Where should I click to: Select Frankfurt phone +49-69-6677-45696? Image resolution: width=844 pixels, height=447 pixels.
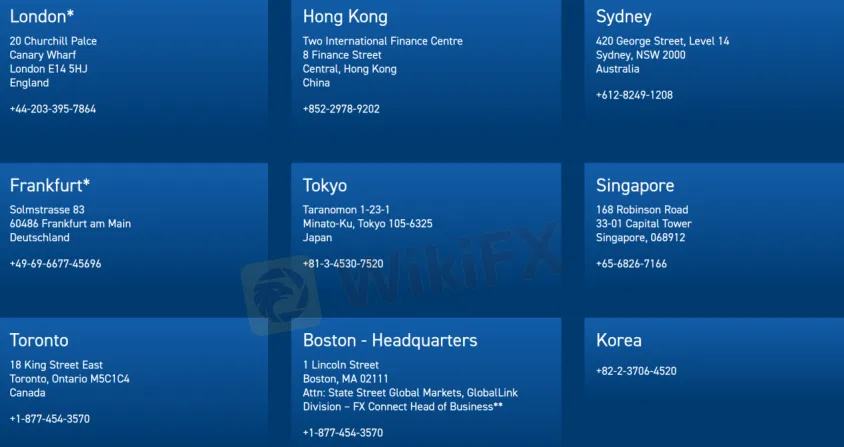click(x=55, y=264)
